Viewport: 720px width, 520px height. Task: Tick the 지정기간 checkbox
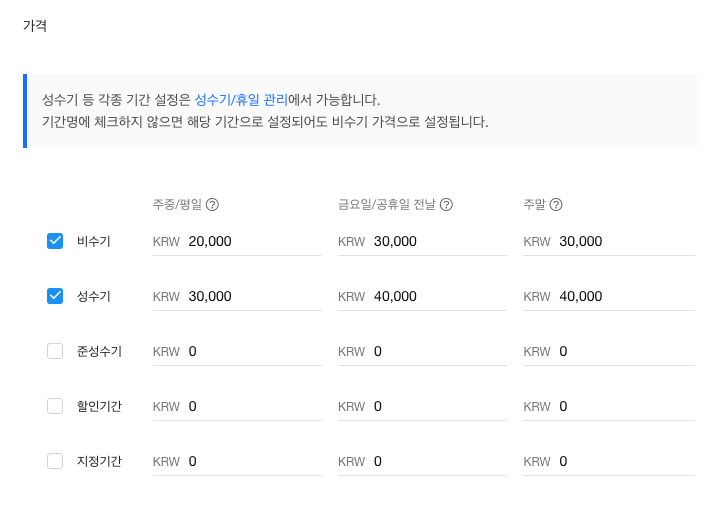(55, 461)
